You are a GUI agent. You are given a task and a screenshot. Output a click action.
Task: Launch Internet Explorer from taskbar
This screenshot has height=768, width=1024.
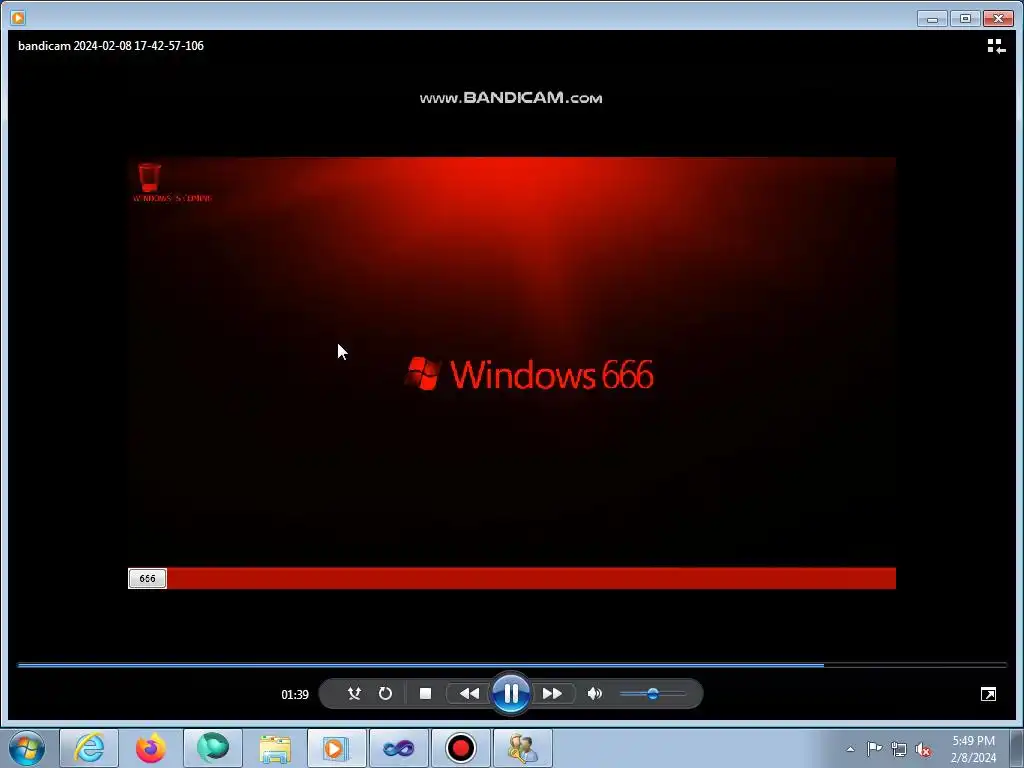coord(89,748)
